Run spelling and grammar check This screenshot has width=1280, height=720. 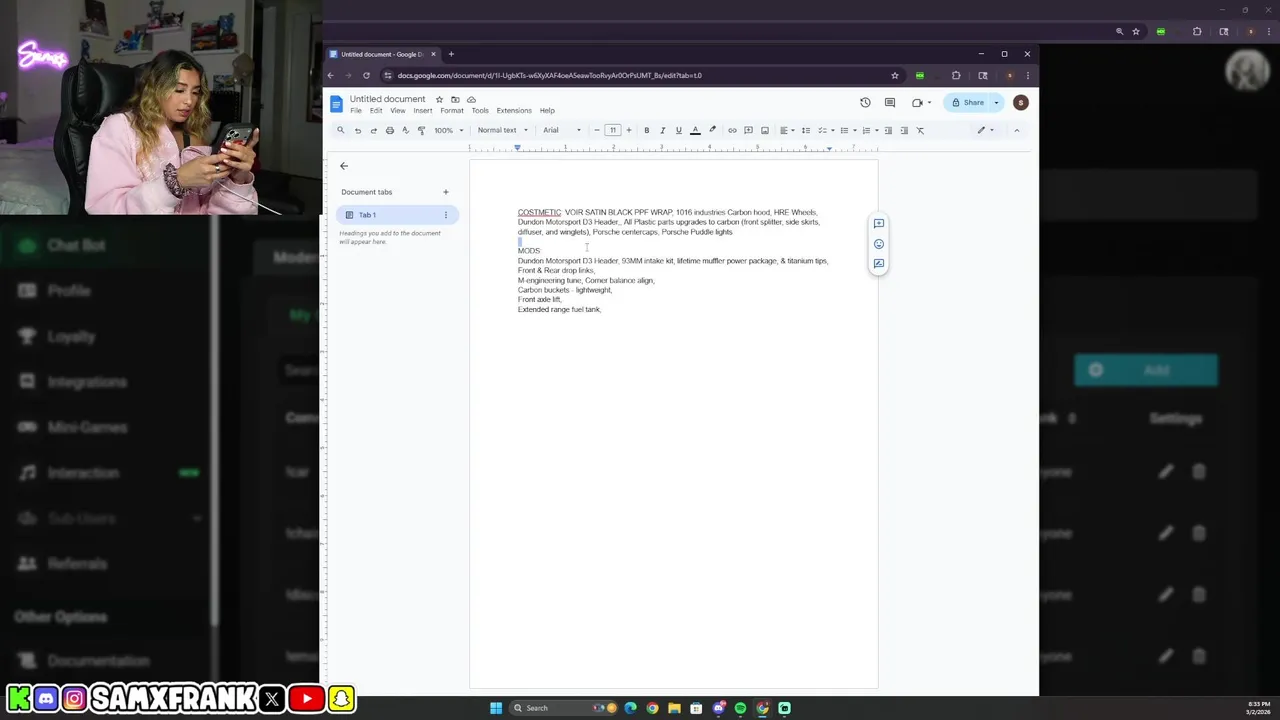405,130
